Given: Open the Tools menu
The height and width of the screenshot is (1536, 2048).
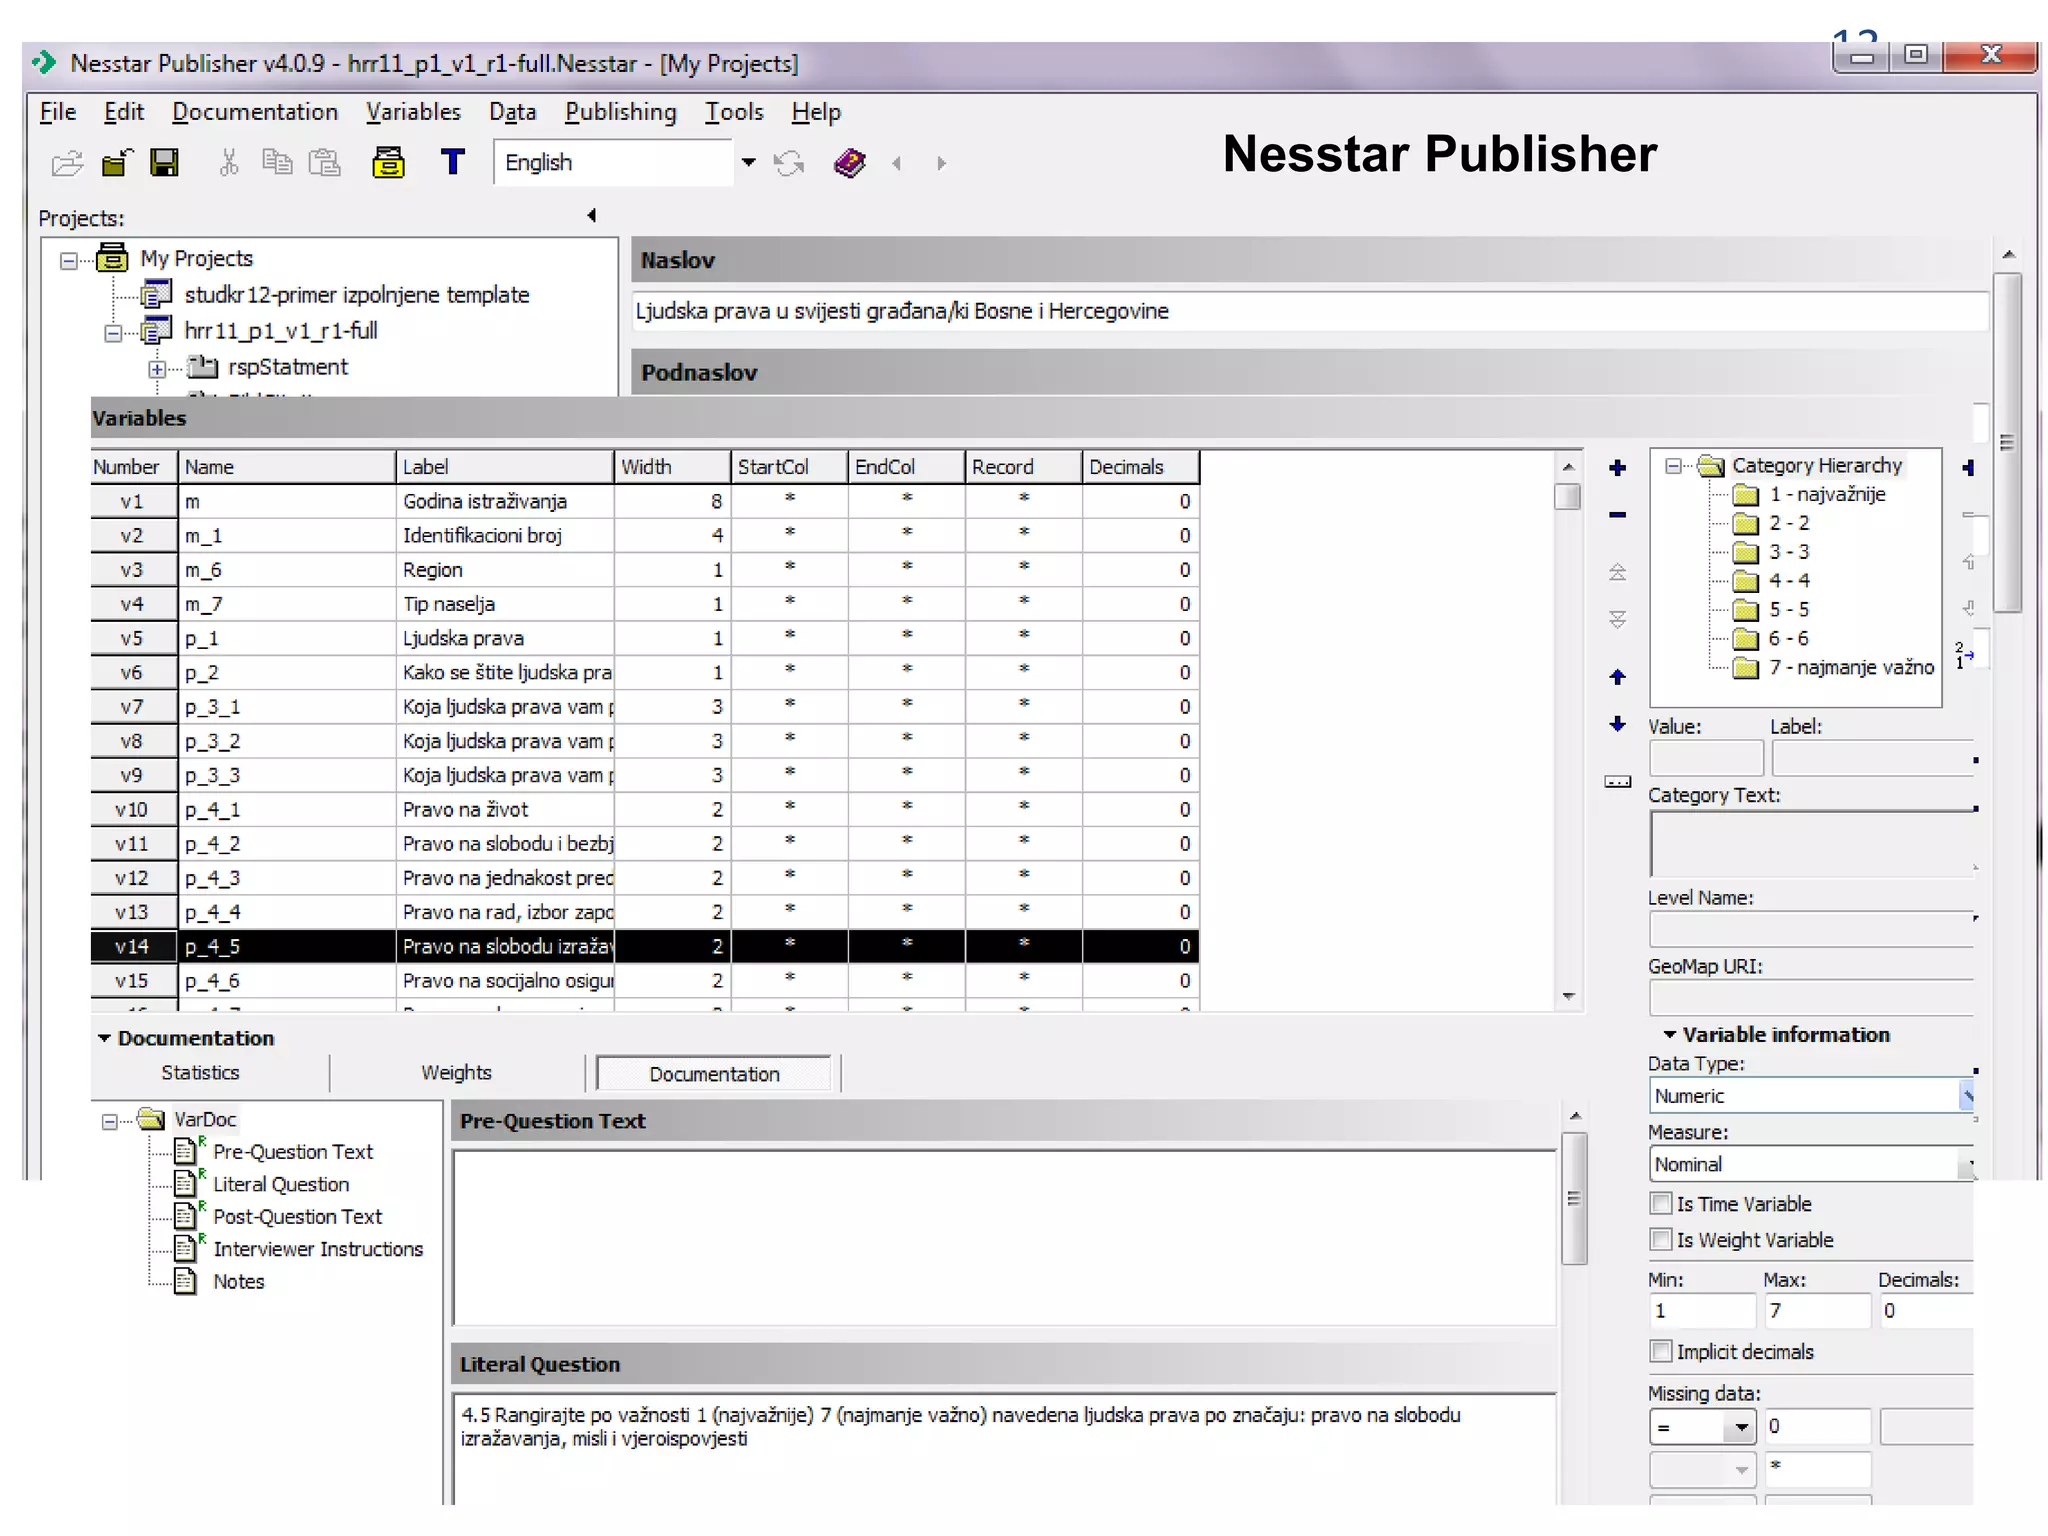Looking at the screenshot, I should tap(734, 112).
